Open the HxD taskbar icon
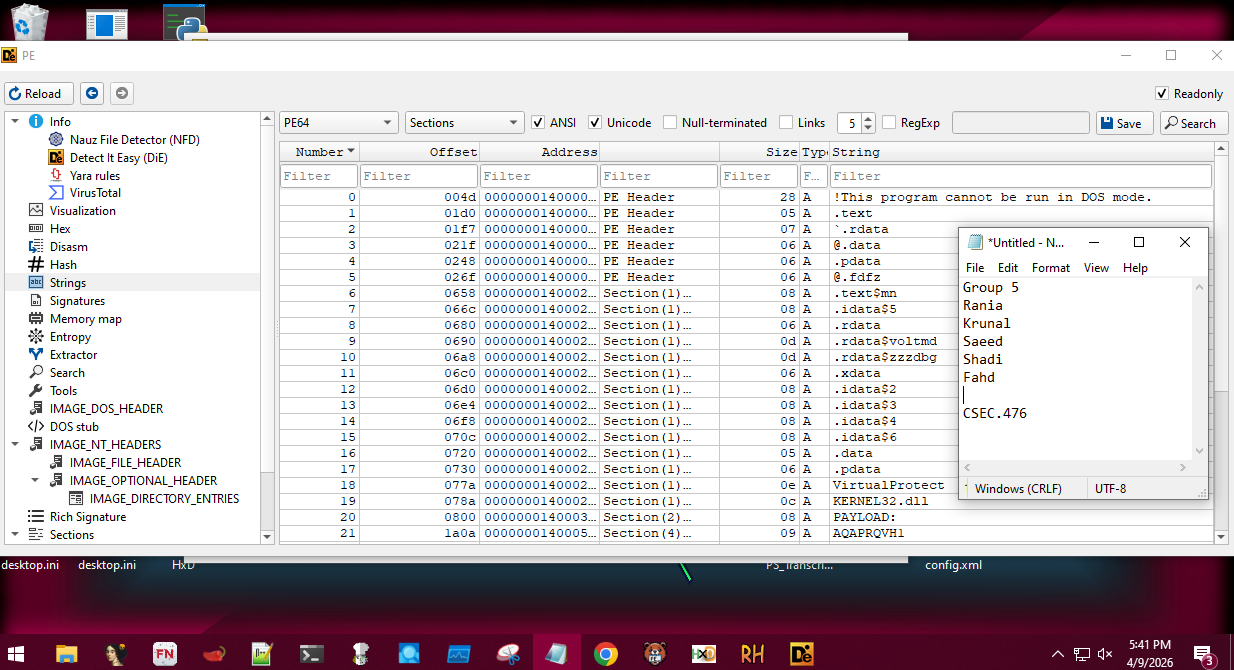The height and width of the screenshot is (670, 1234). coord(703,654)
